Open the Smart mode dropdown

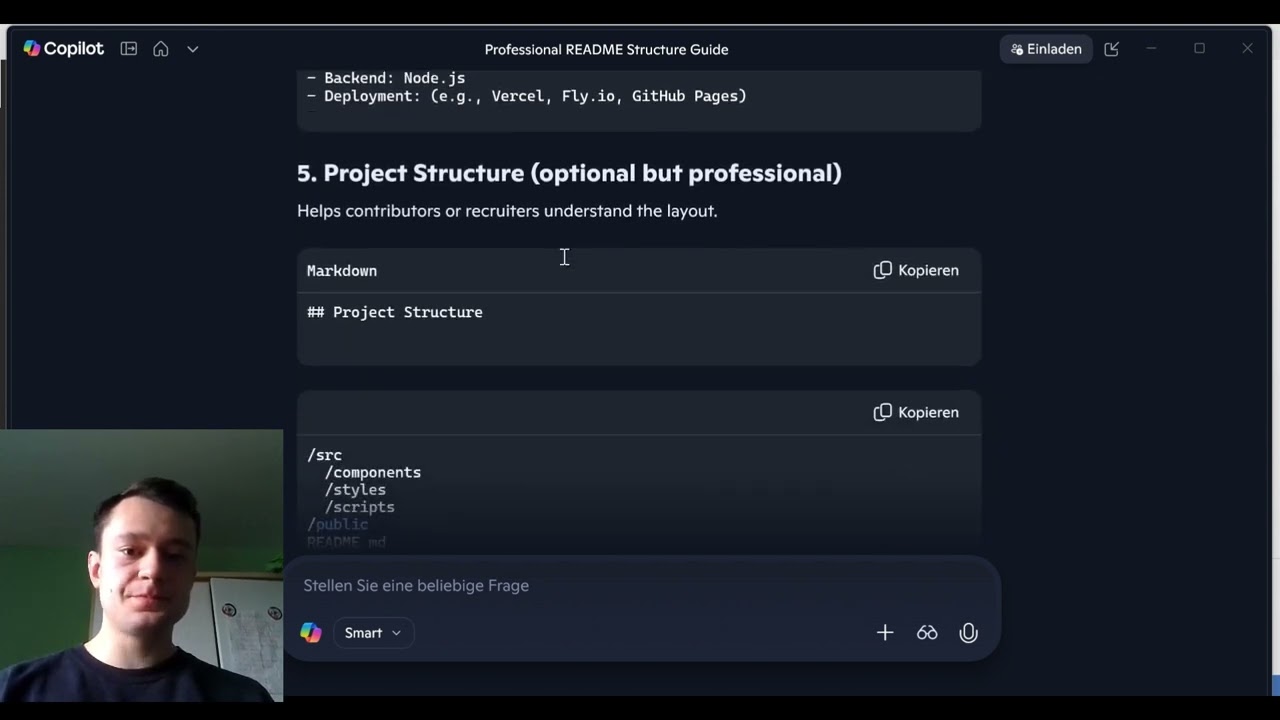tap(372, 633)
